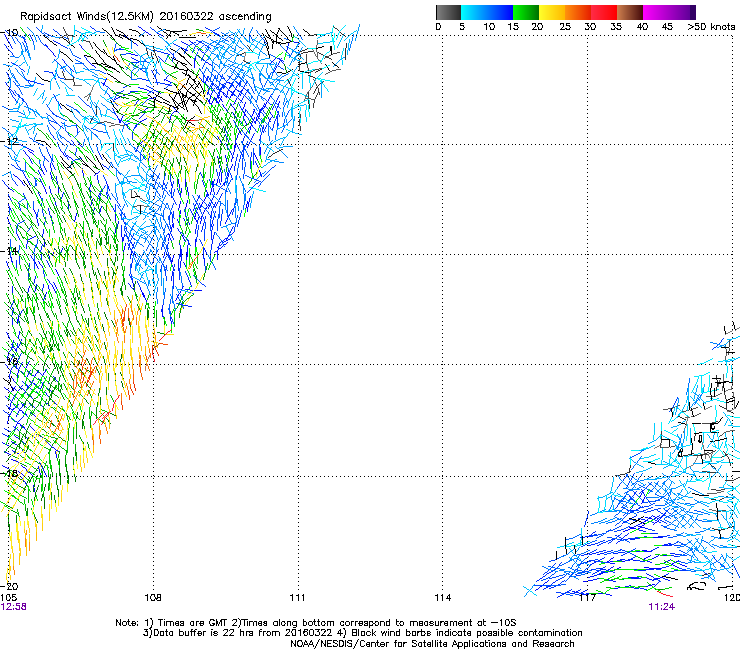Select the gray 0-5 knots legend swatch
Viewport: 740px width, 650px height.
click(448, 12)
